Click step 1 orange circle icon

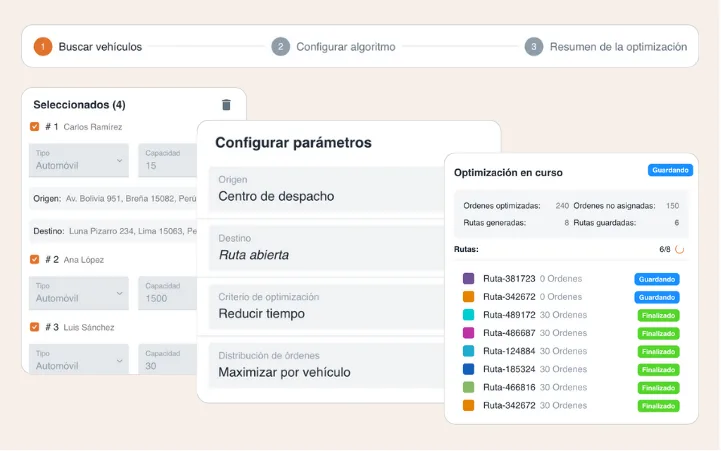[x=43, y=46]
